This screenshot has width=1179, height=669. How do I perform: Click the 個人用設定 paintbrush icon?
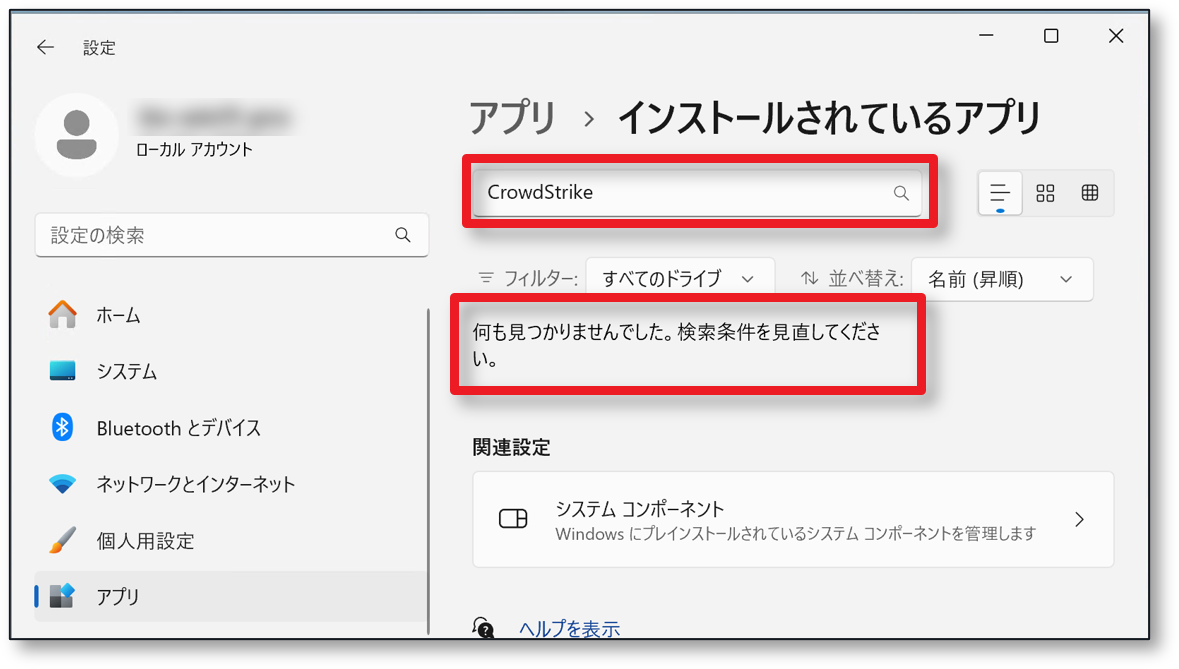[62, 540]
